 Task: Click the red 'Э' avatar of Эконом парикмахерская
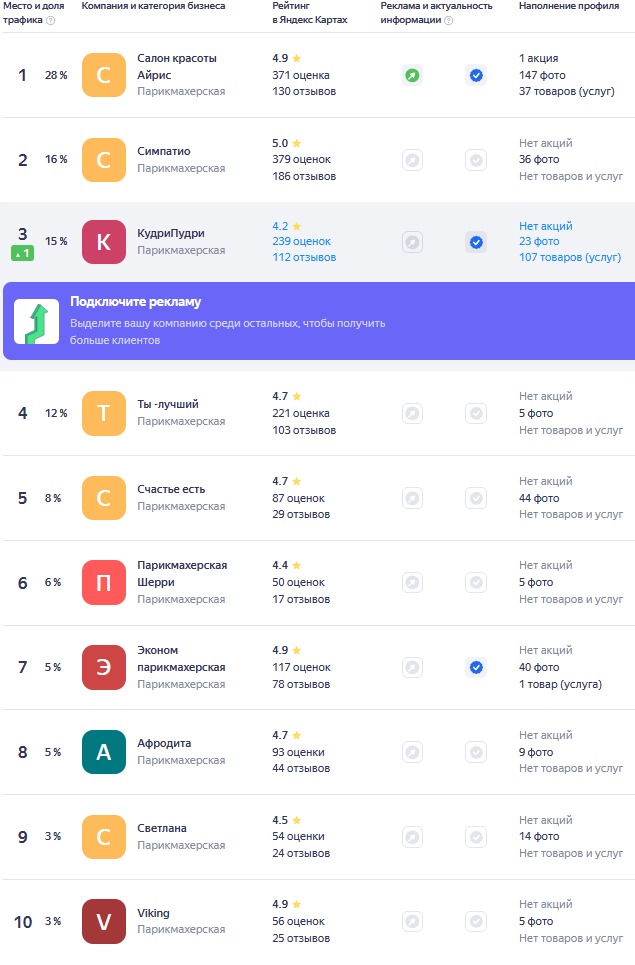pyautogui.click(x=104, y=667)
